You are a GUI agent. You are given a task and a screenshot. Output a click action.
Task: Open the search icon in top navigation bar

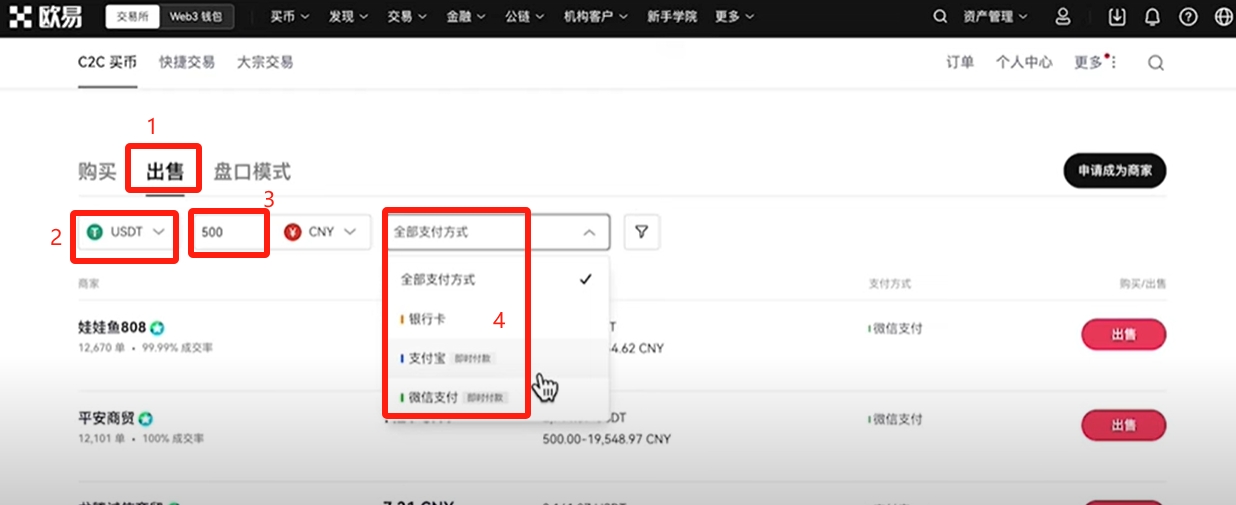(x=940, y=17)
